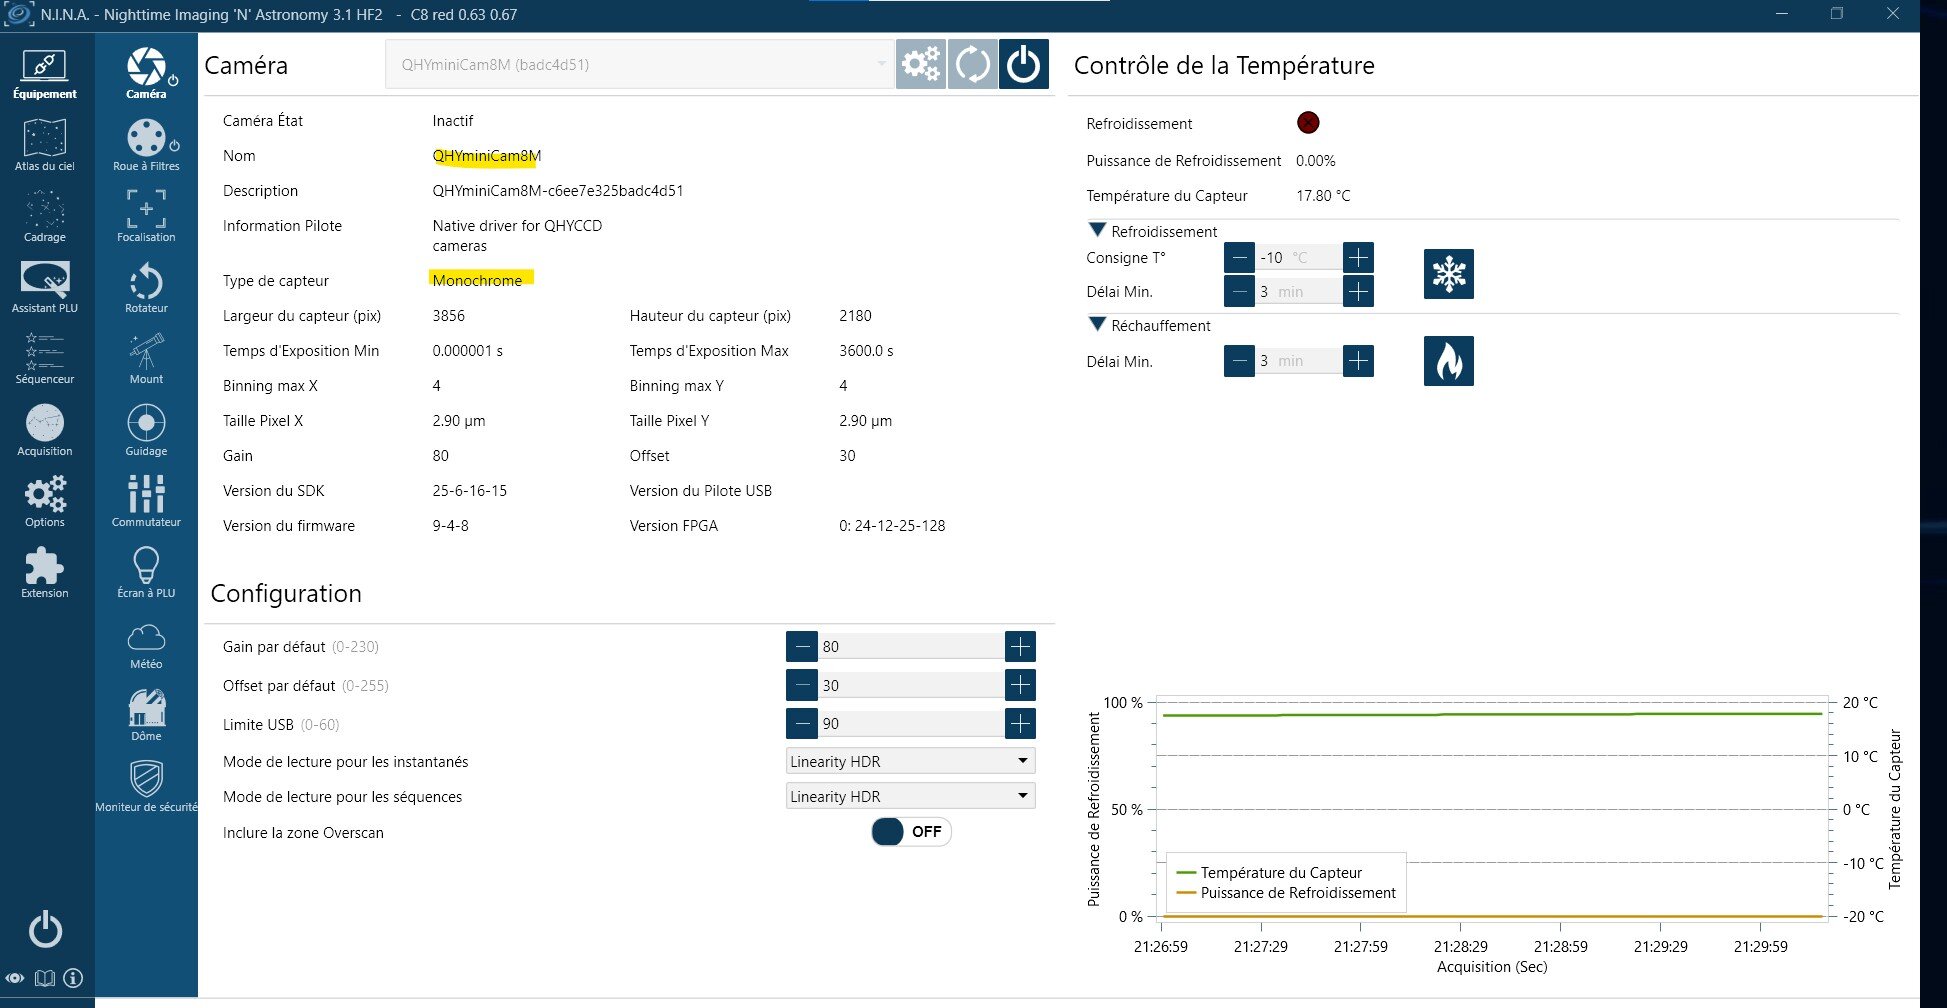The image size is (1947, 1008).
Task: Open Atlas du ciel
Action: pyautogui.click(x=45, y=146)
